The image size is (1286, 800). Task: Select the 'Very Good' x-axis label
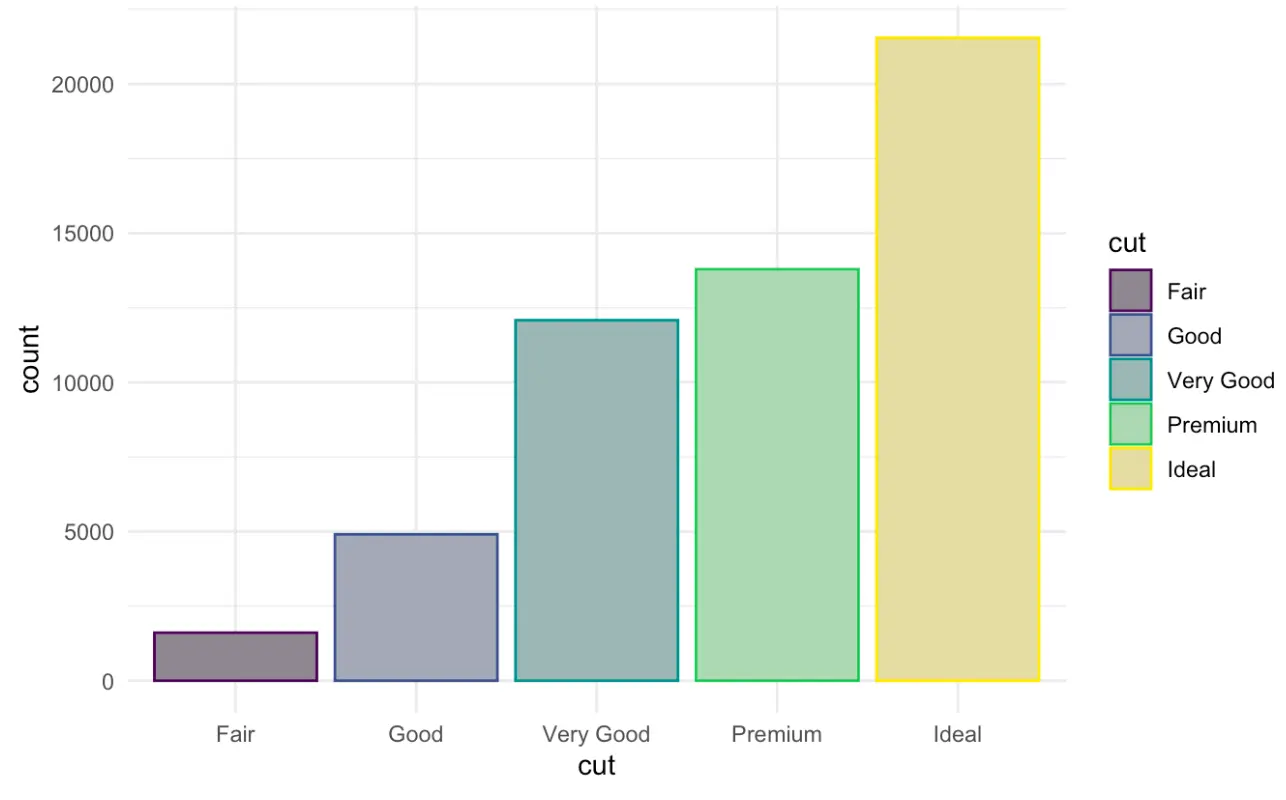[x=596, y=735]
